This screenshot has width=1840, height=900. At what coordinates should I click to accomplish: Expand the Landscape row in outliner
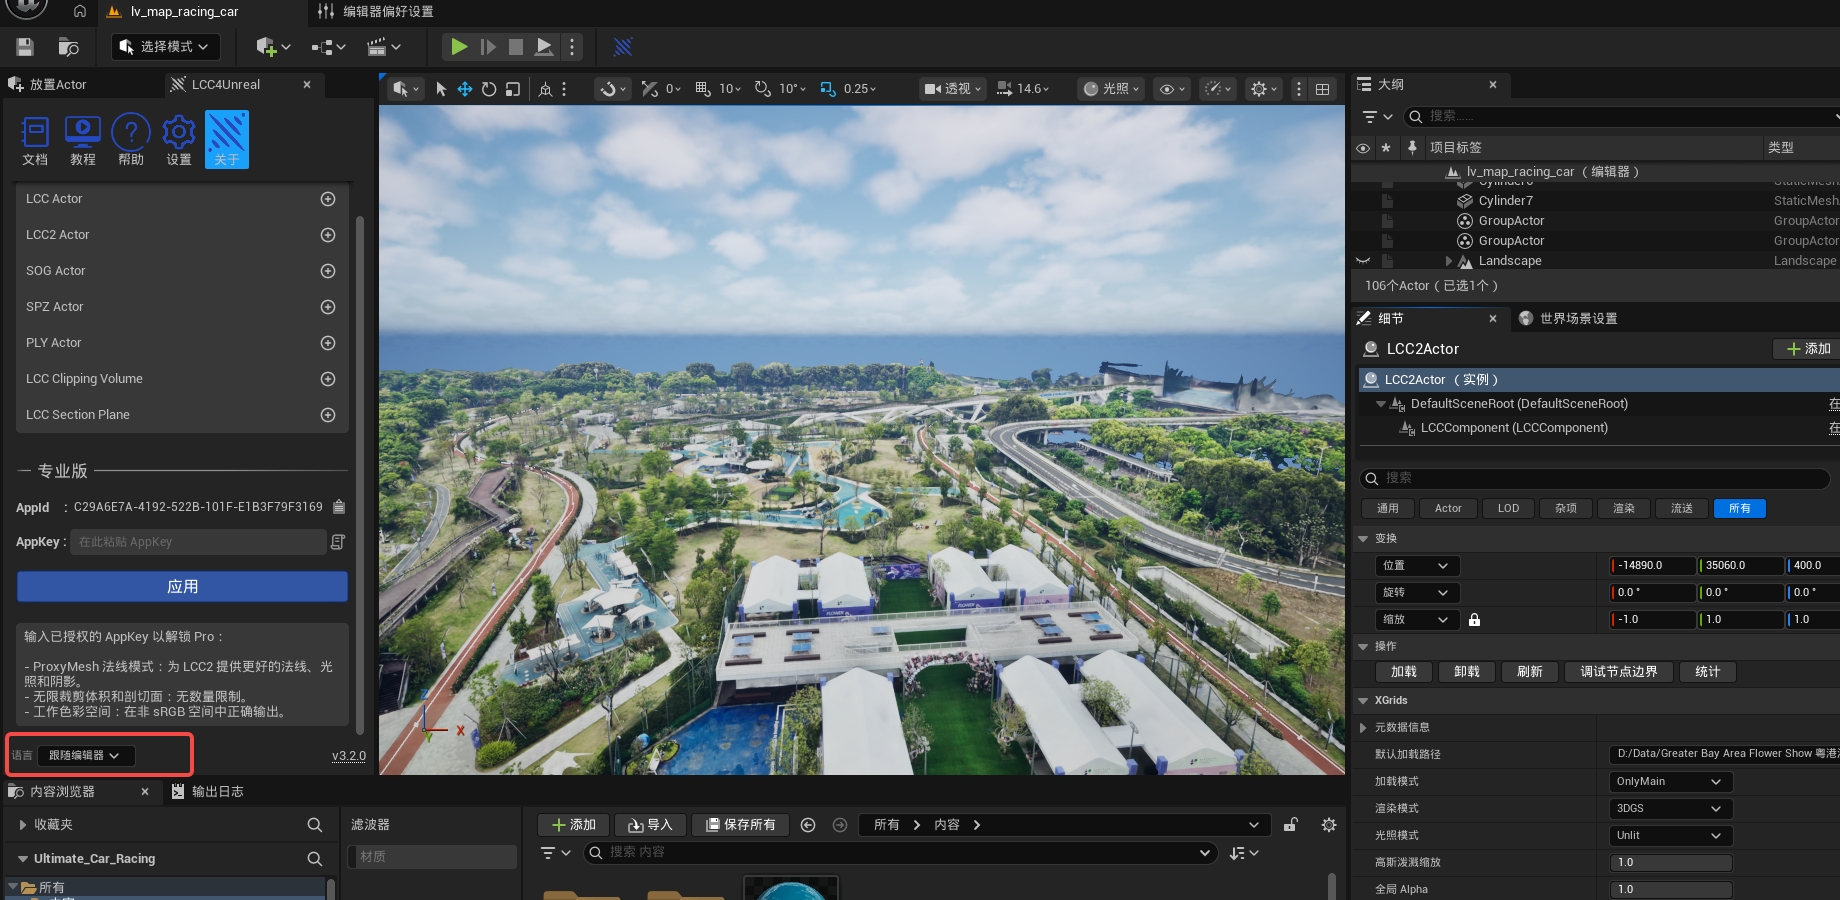1449,261
